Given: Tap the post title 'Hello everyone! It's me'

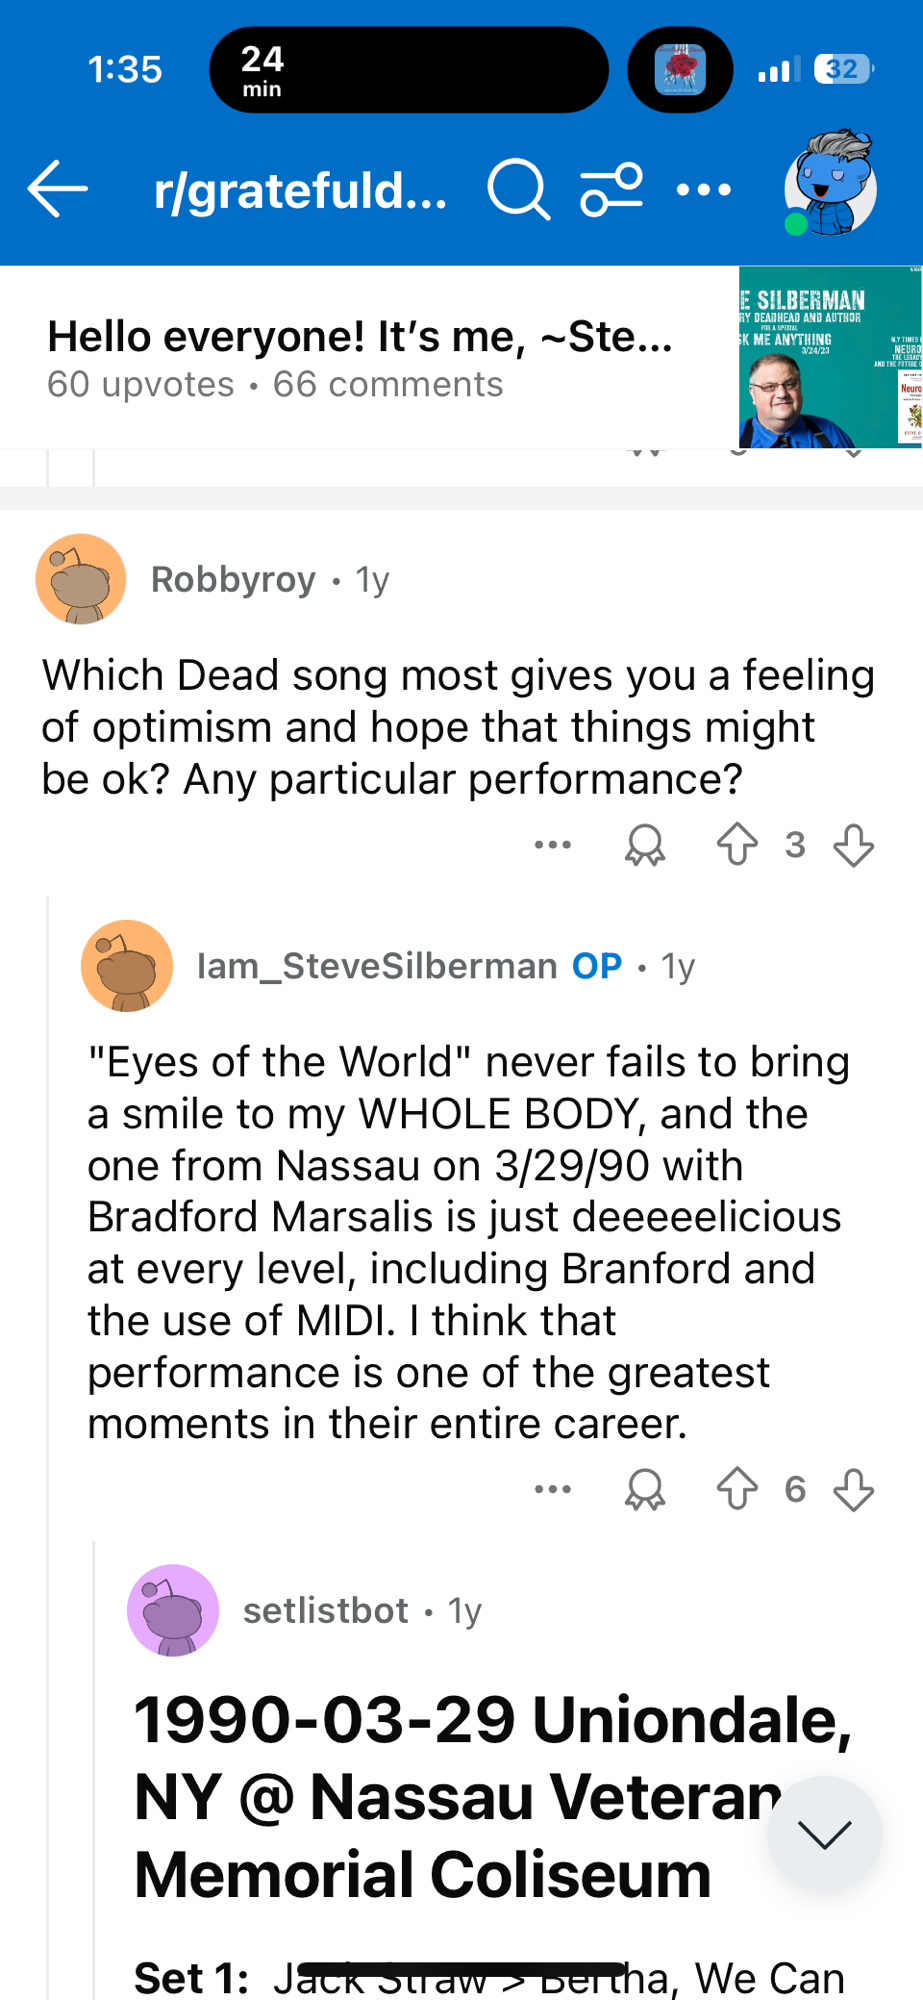Looking at the screenshot, I should [x=360, y=337].
